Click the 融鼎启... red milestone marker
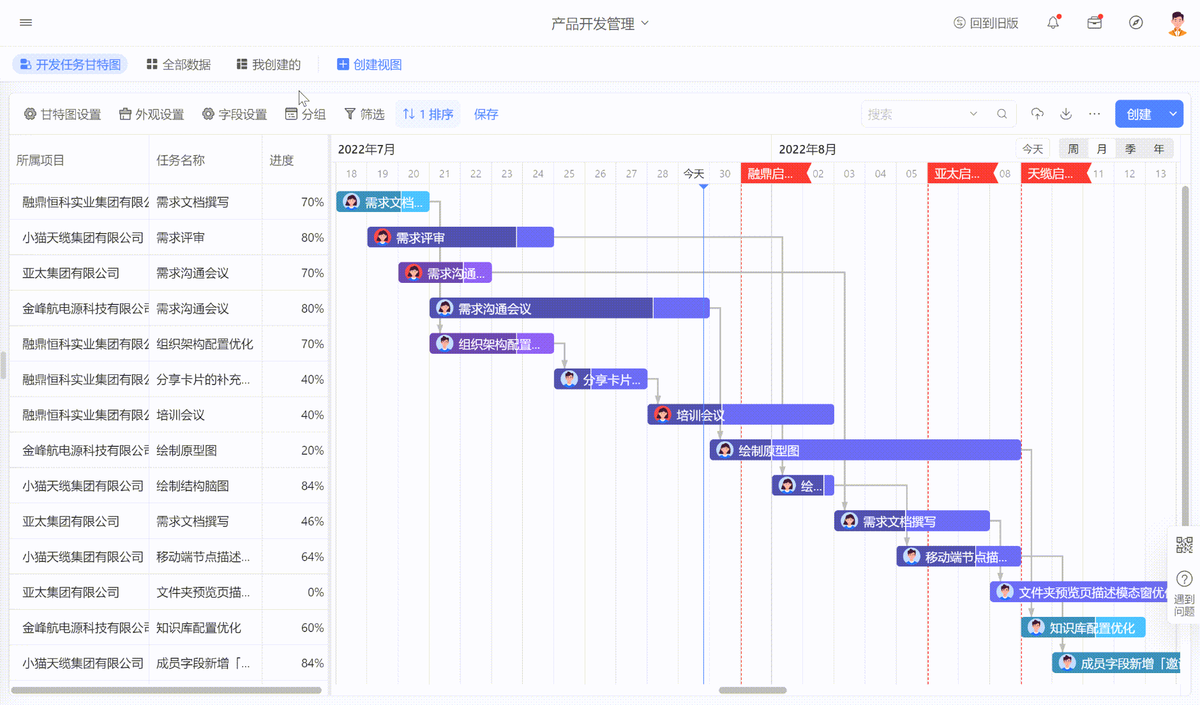This screenshot has width=1200, height=705. tap(776, 173)
